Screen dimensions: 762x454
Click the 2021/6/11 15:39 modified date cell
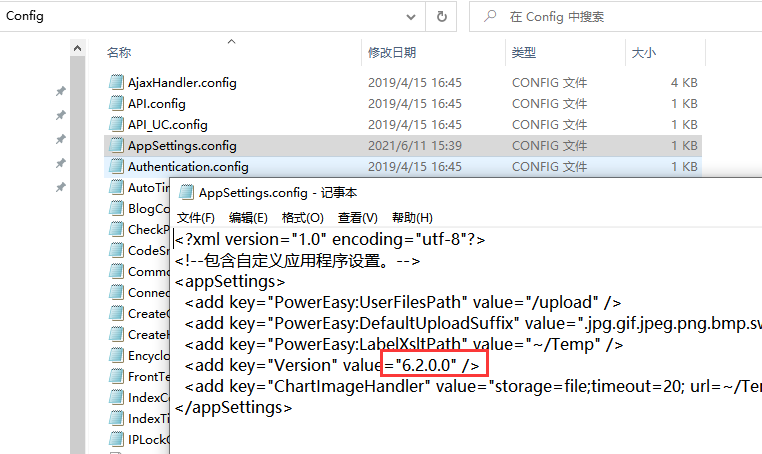click(x=415, y=145)
